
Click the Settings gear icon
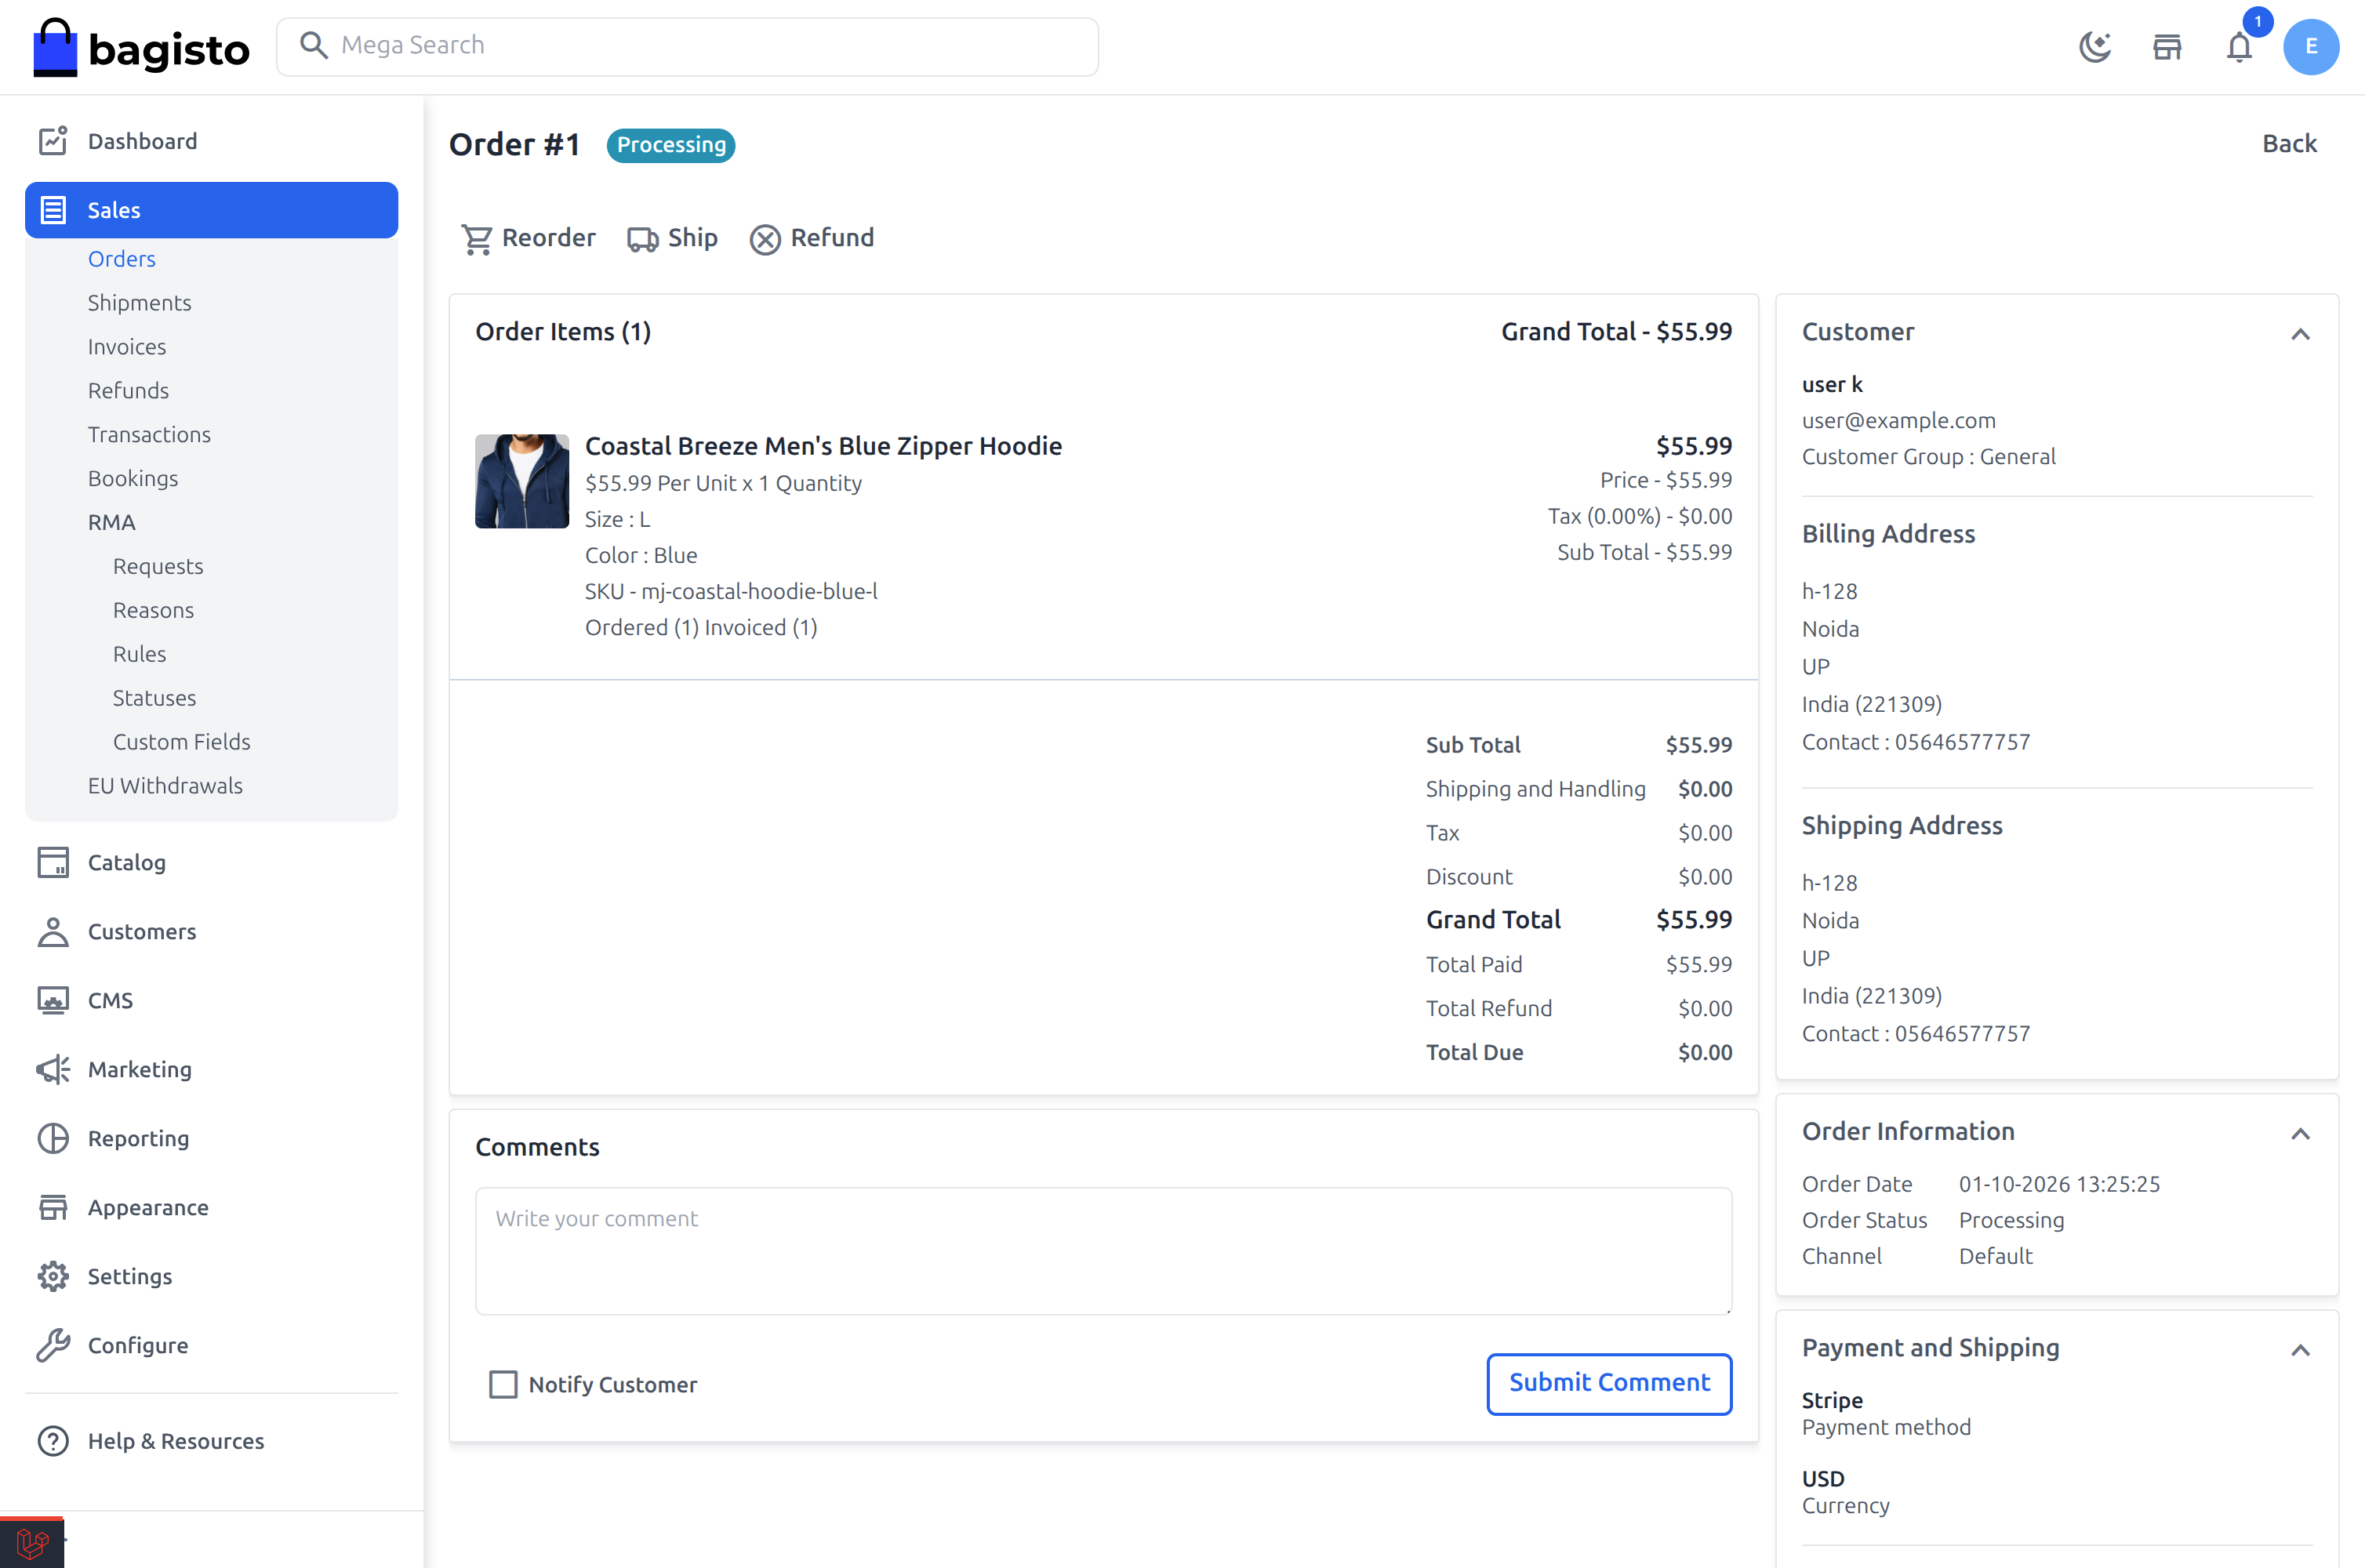point(53,1276)
